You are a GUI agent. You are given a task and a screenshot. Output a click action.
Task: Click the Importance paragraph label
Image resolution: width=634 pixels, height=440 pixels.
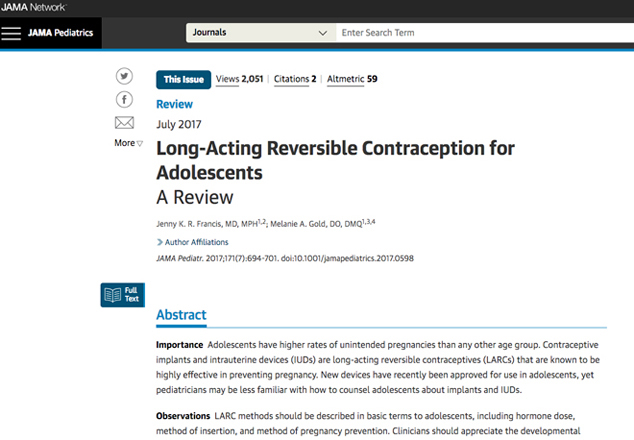tap(180, 345)
